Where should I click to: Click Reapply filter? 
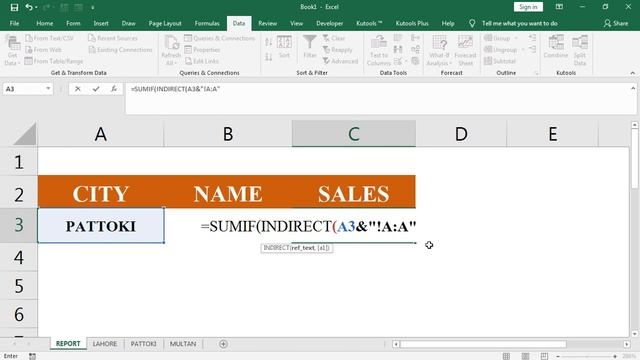click(x=338, y=49)
